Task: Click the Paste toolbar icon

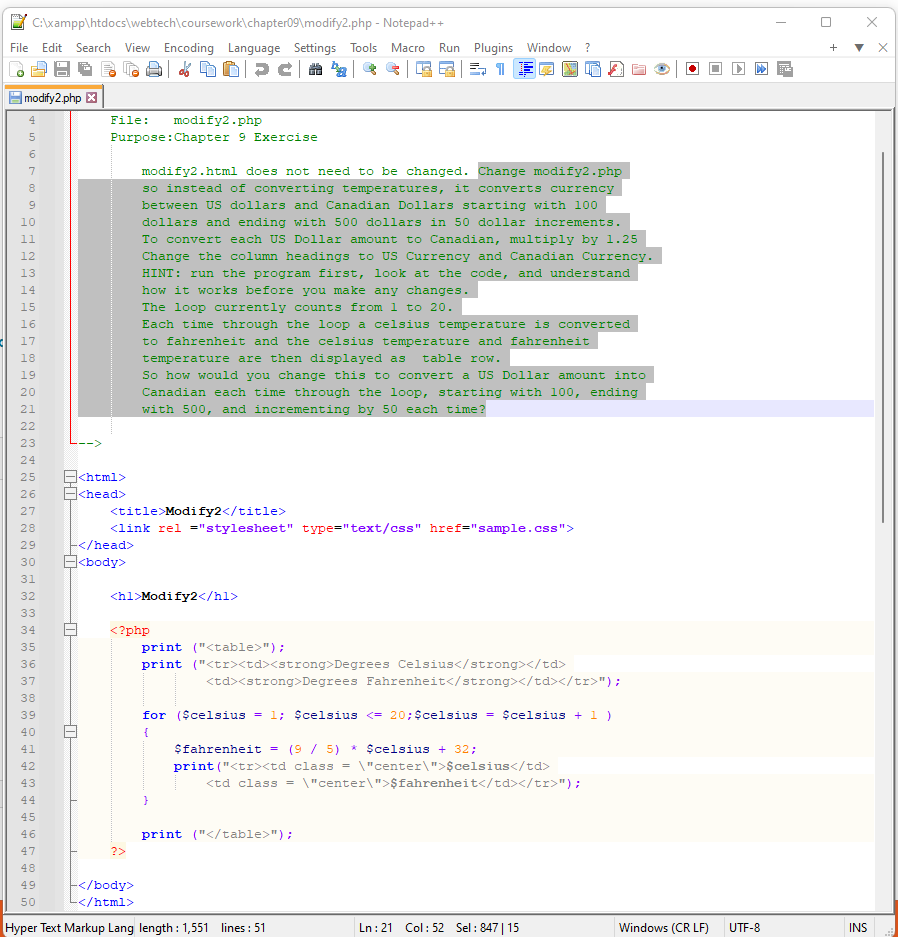Action: click(231, 69)
